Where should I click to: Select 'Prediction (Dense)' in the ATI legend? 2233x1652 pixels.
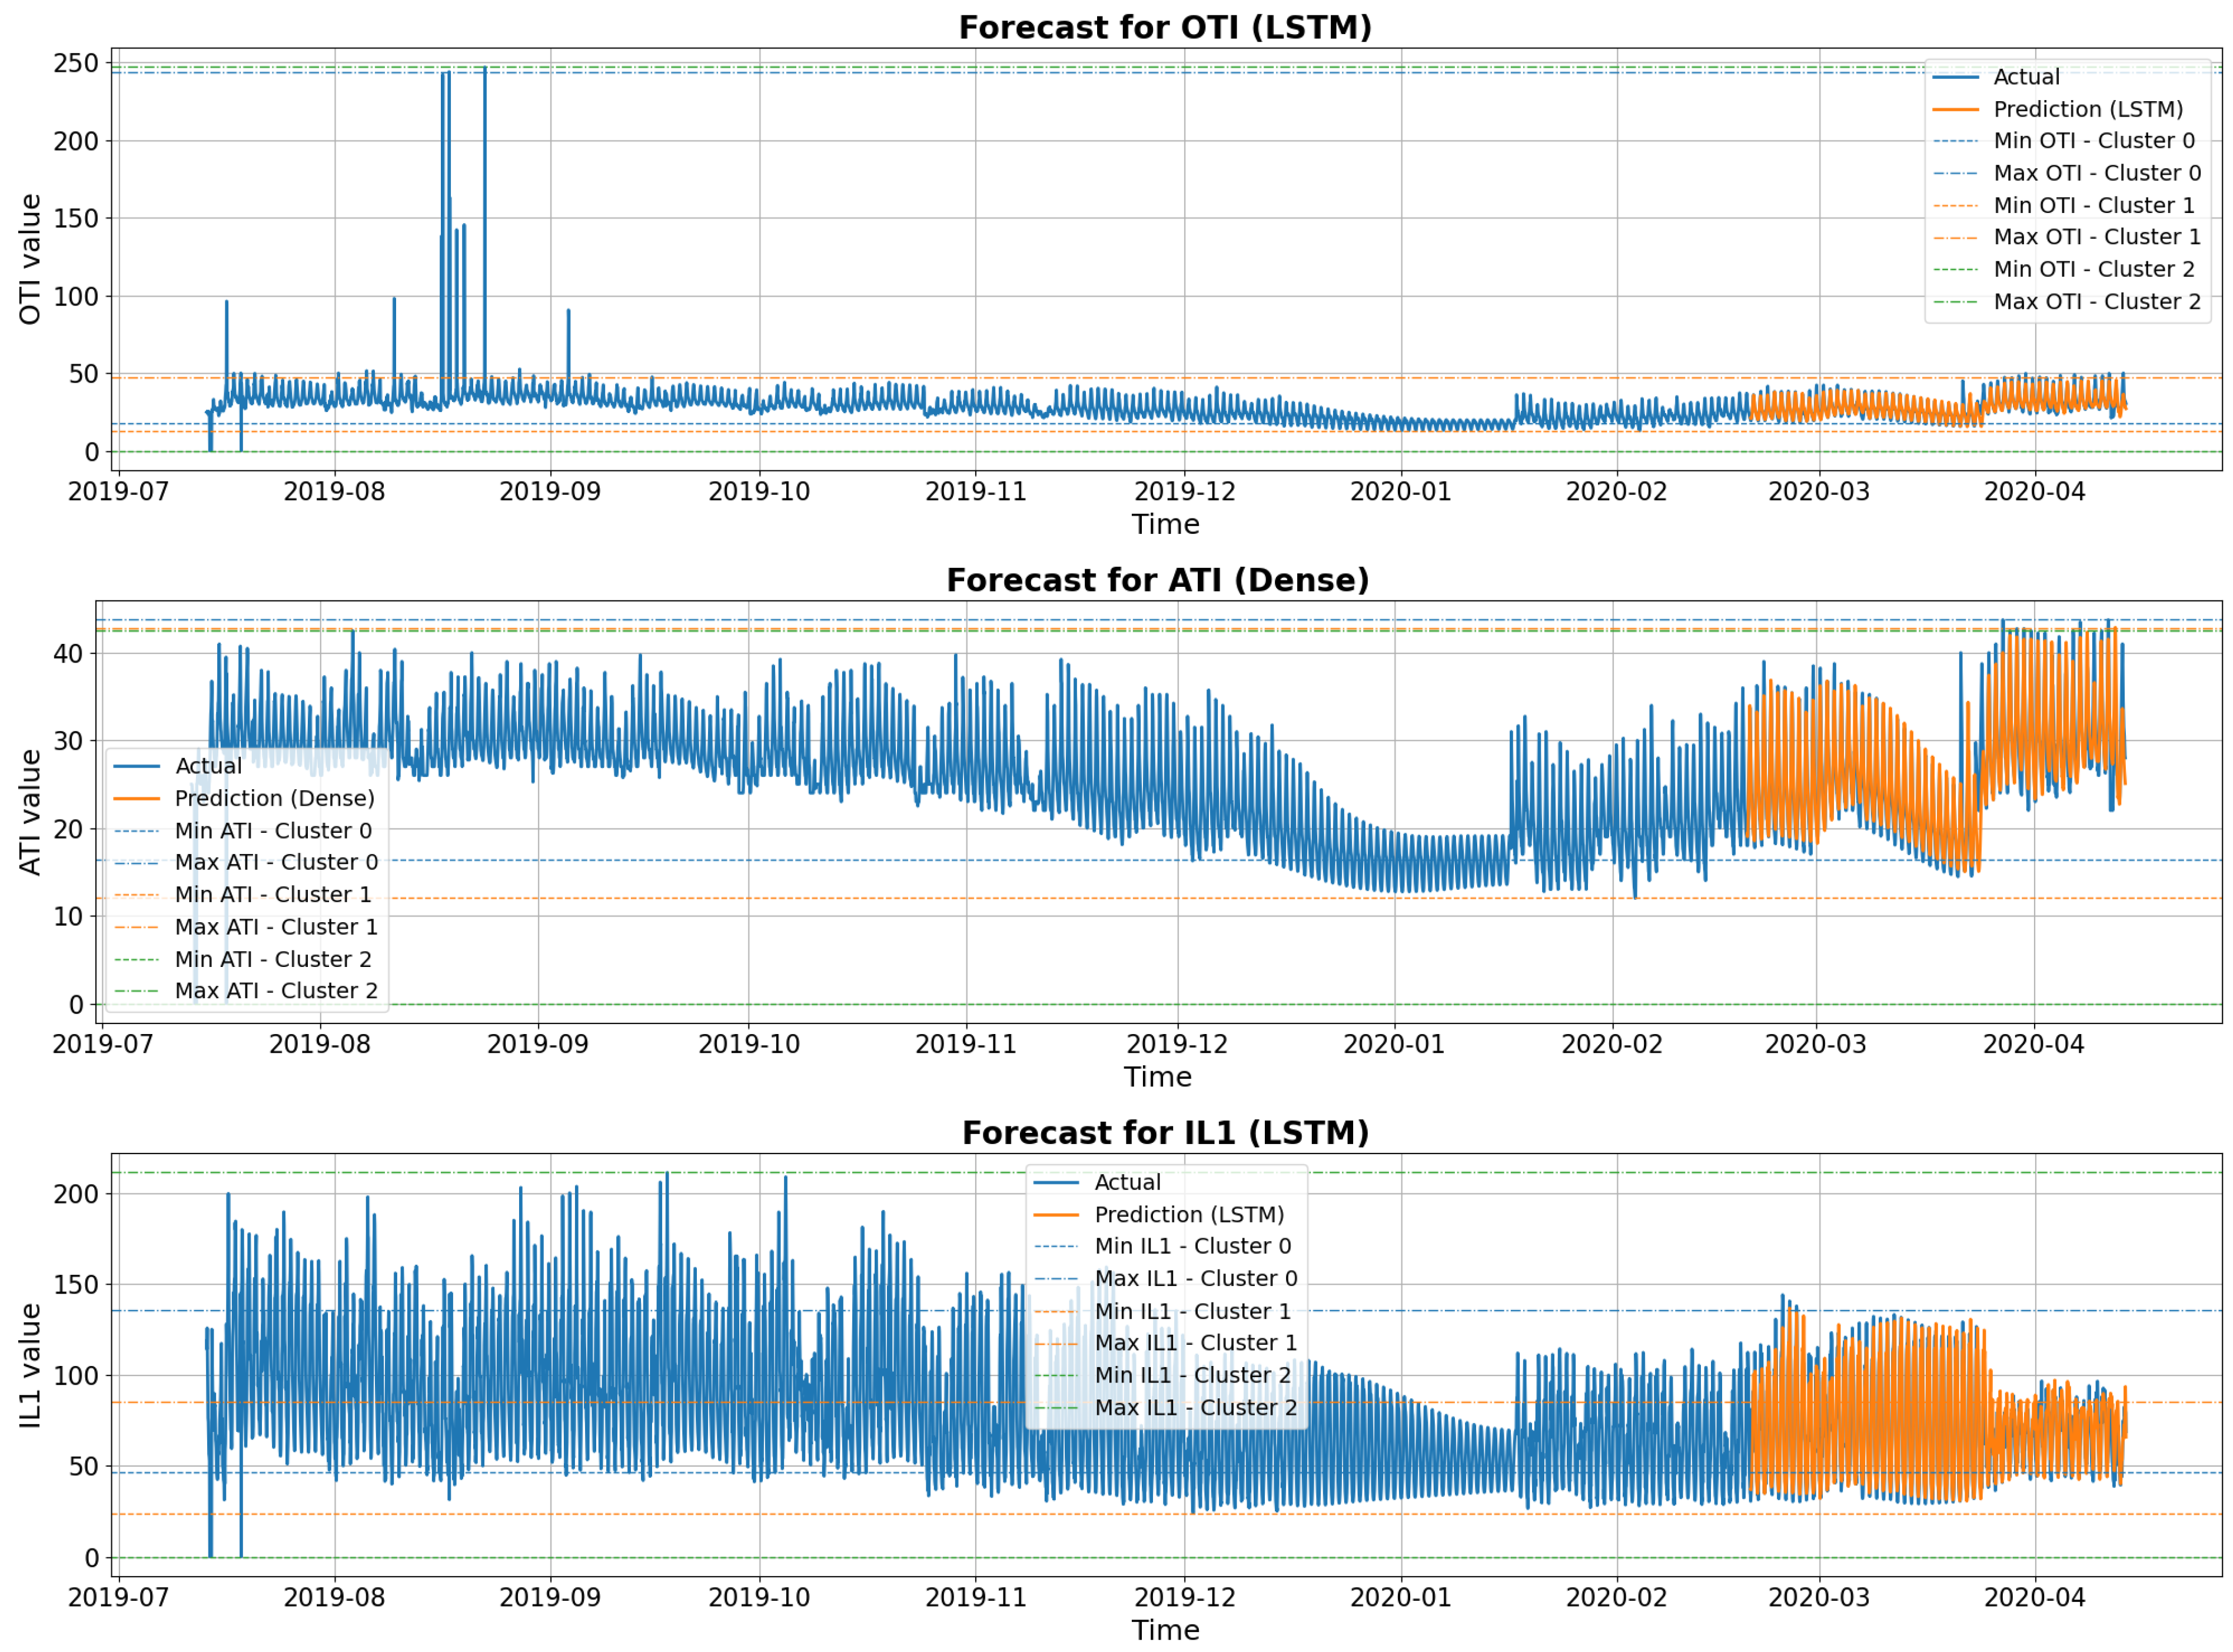[274, 798]
